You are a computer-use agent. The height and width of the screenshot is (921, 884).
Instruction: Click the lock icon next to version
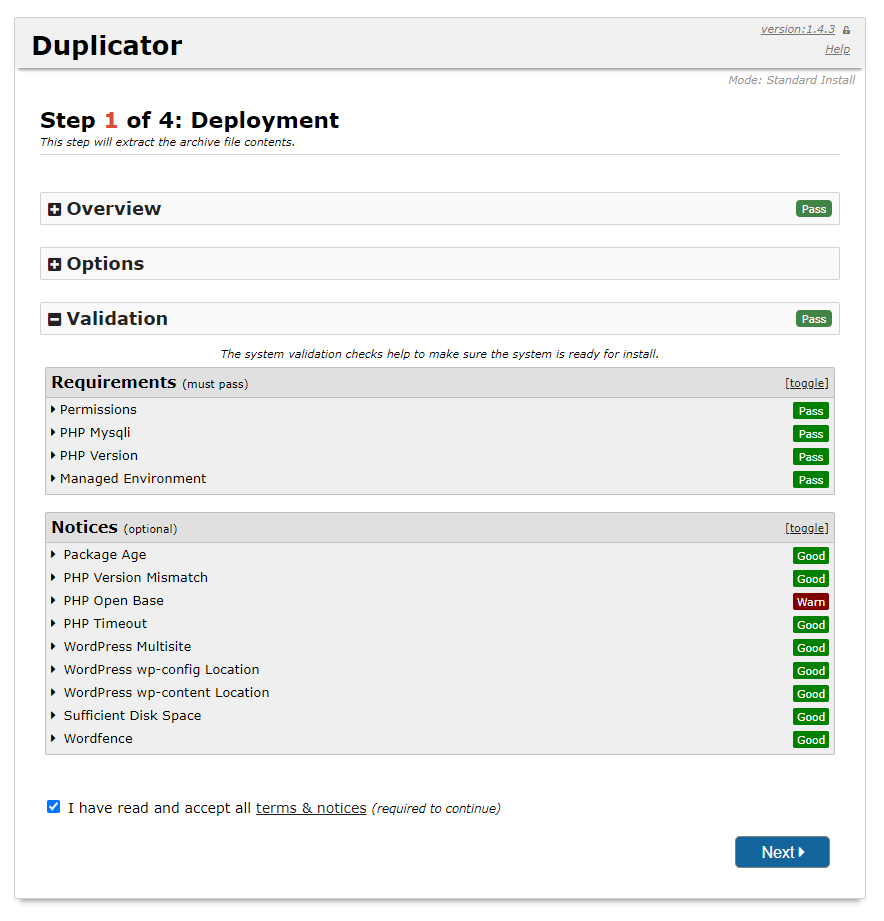(x=846, y=30)
